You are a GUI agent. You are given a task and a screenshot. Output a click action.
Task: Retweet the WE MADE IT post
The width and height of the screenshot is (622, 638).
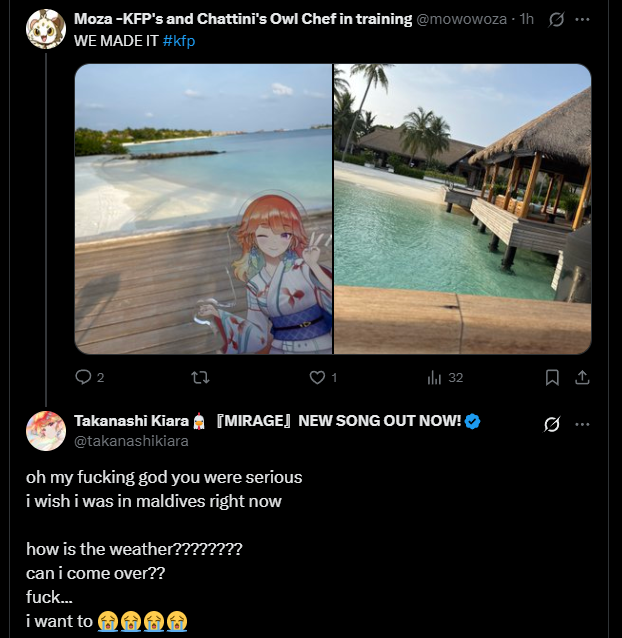[200, 377]
